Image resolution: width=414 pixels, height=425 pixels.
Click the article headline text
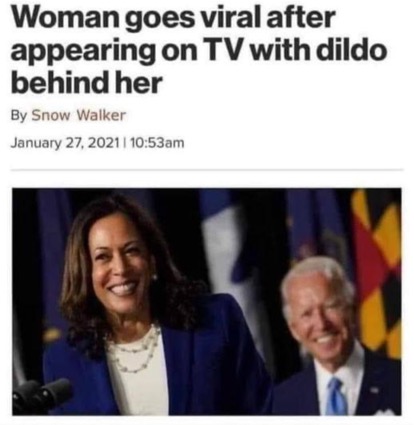199,50
